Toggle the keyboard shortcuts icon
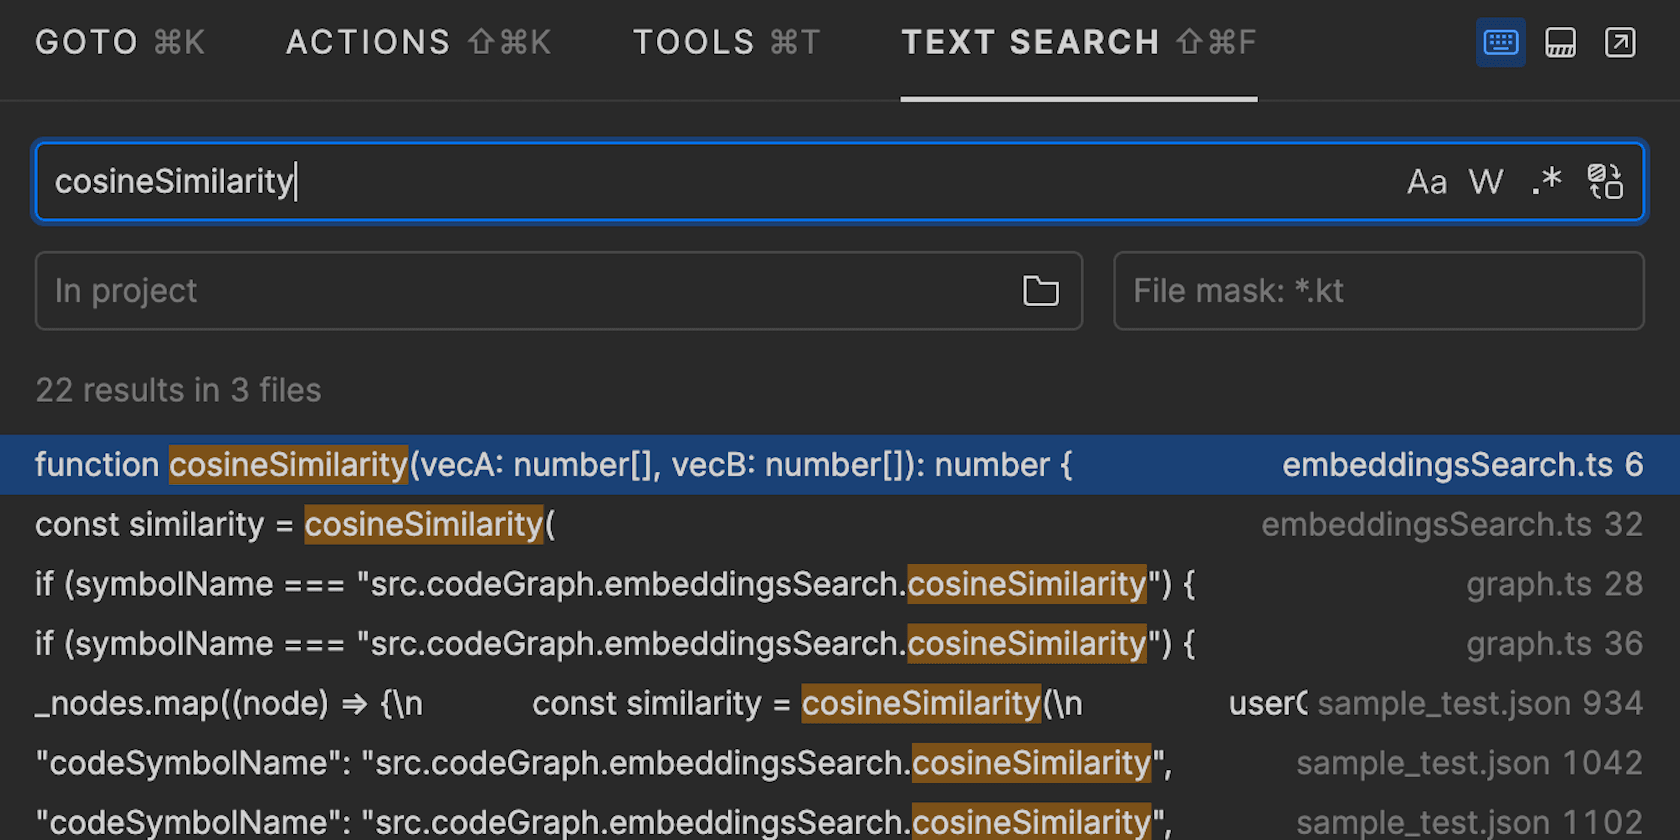1680x840 pixels. pyautogui.click(x=1500, y=42)
